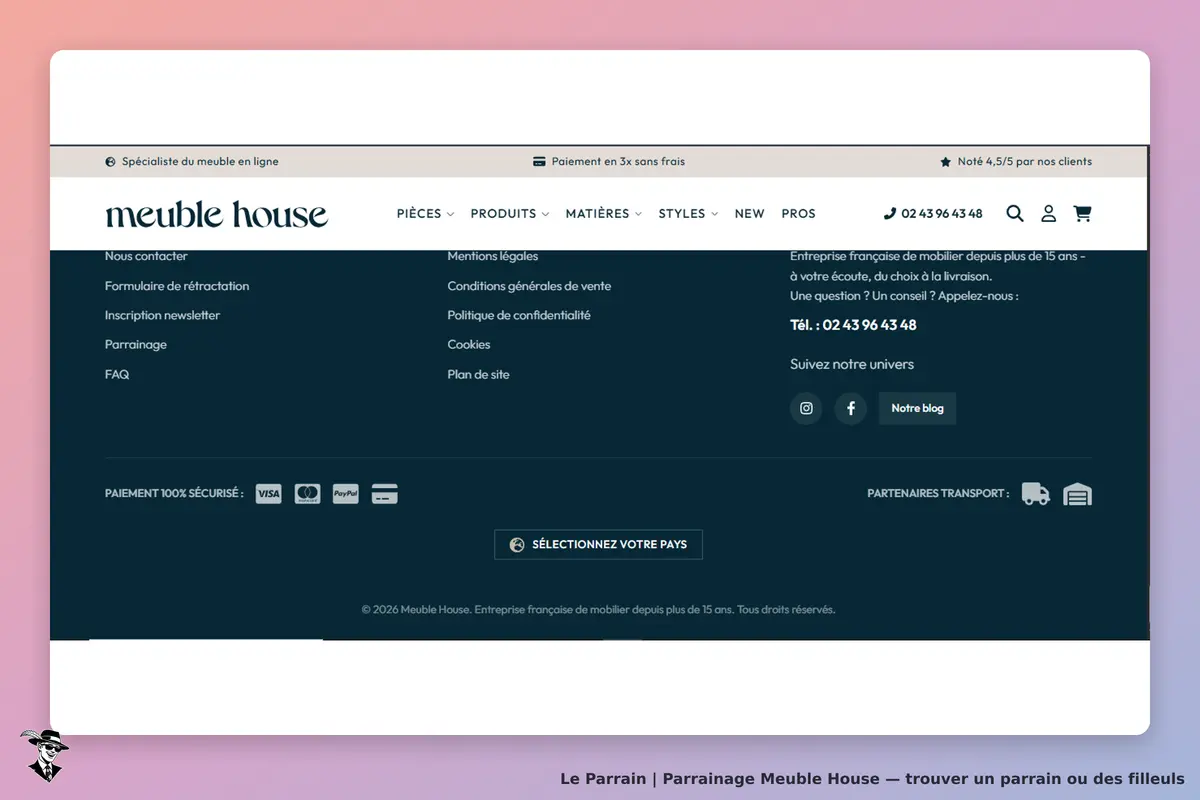Click 'PAIEMENT 100% SÉCURISÉ' label
This screenshot has width=1200, height=800.
[x=174, y=493]
